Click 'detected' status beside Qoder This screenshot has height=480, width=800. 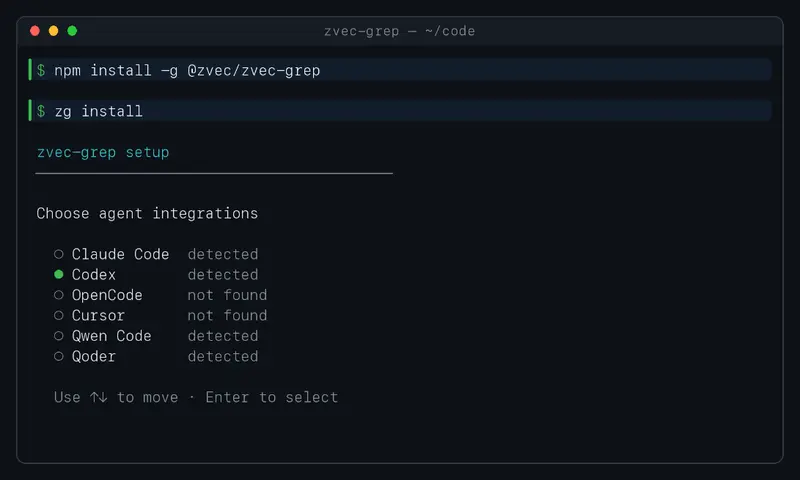(x=223, y=356)
